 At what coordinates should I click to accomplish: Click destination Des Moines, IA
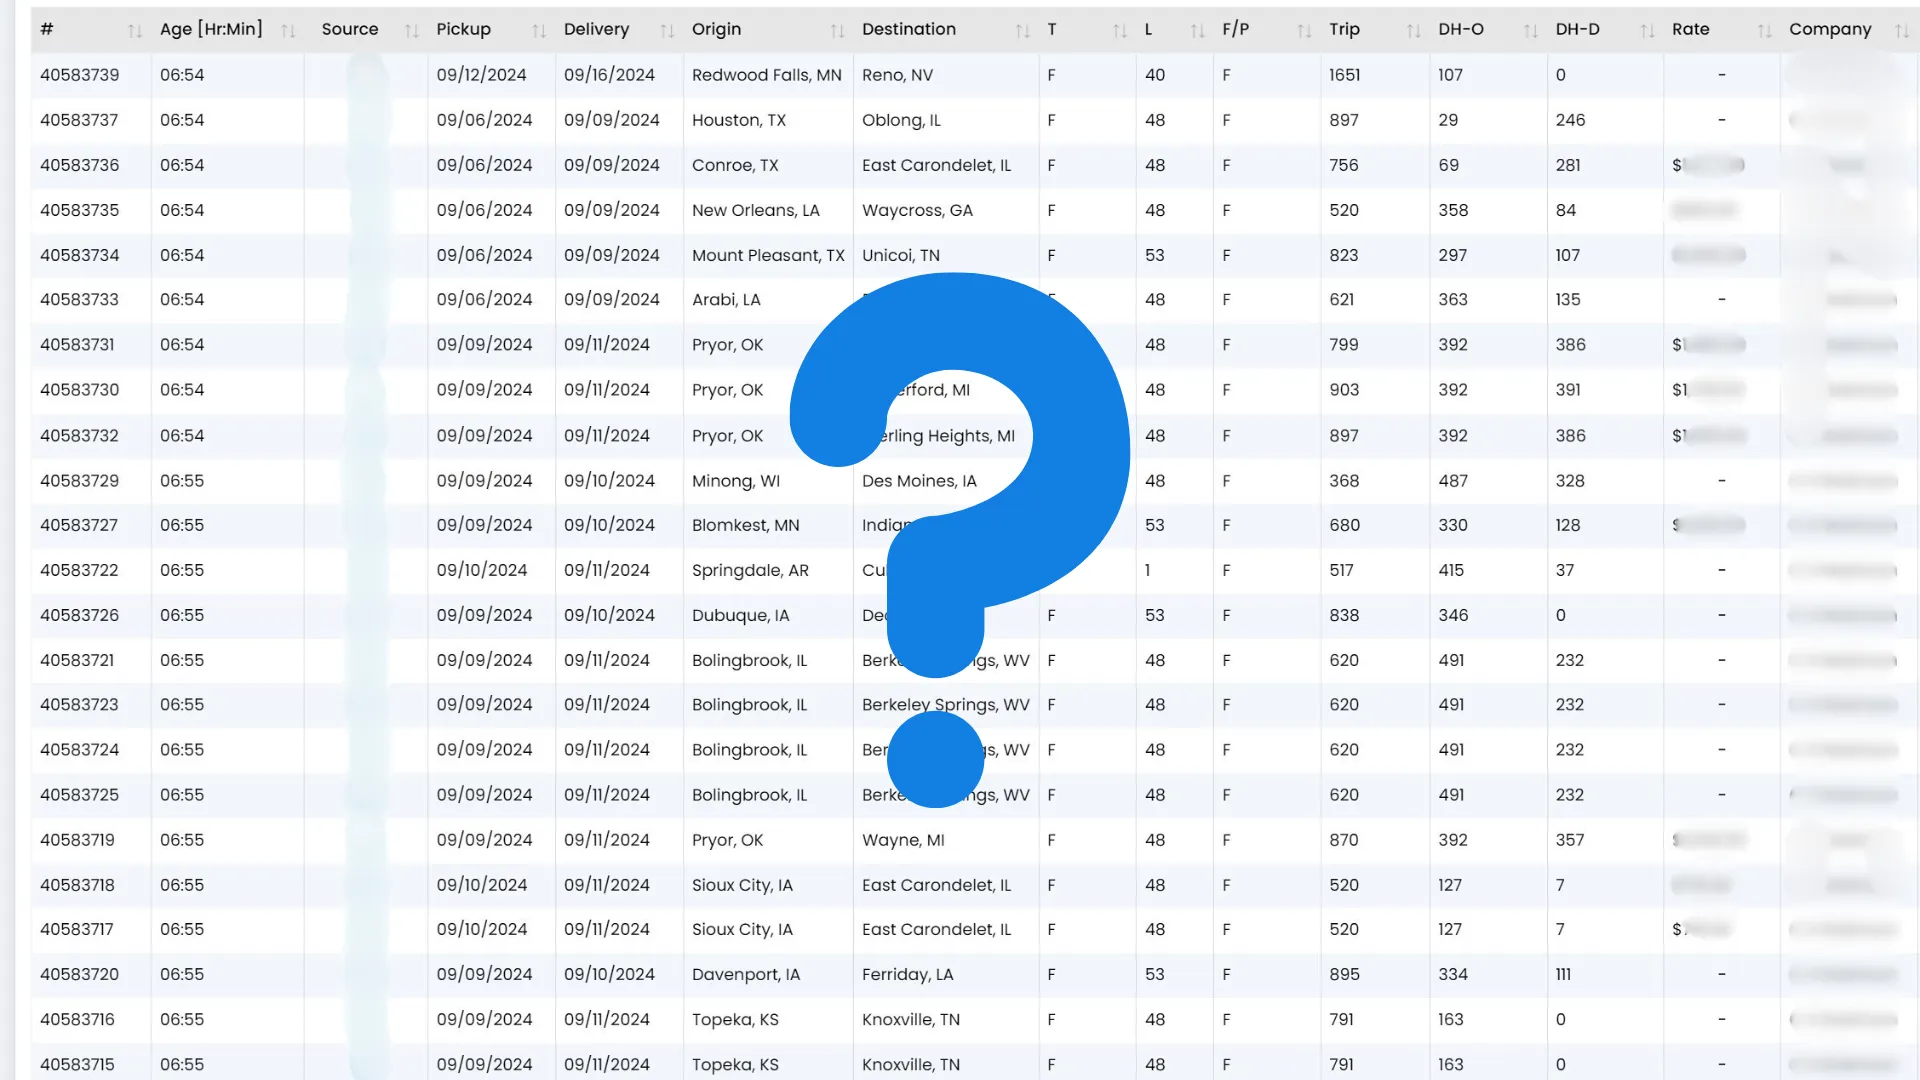(x=919, y=480)
